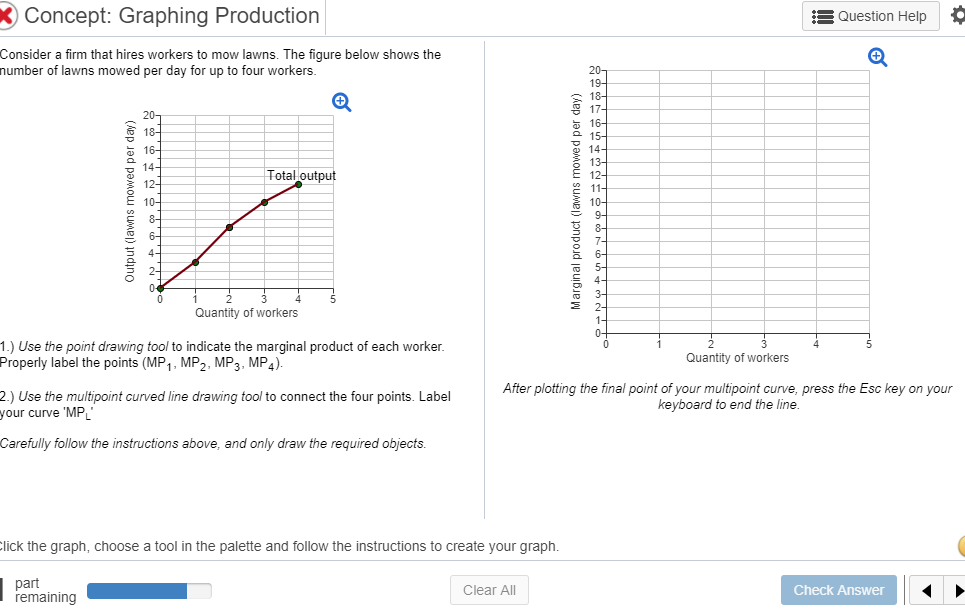Click the Quantity of workers axis label

click(x=245, y=311)
